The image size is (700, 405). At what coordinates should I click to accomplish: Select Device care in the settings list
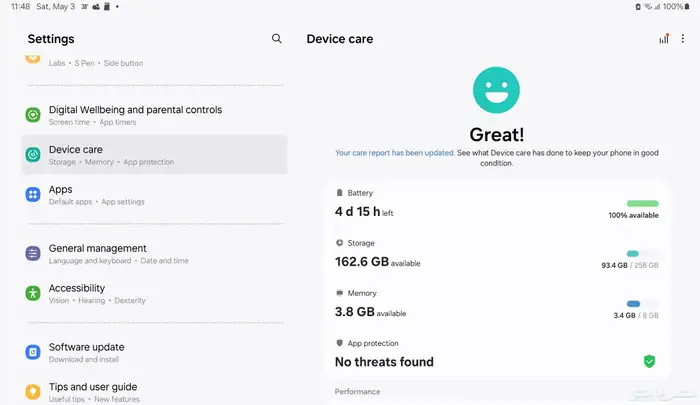pos(154,154)
